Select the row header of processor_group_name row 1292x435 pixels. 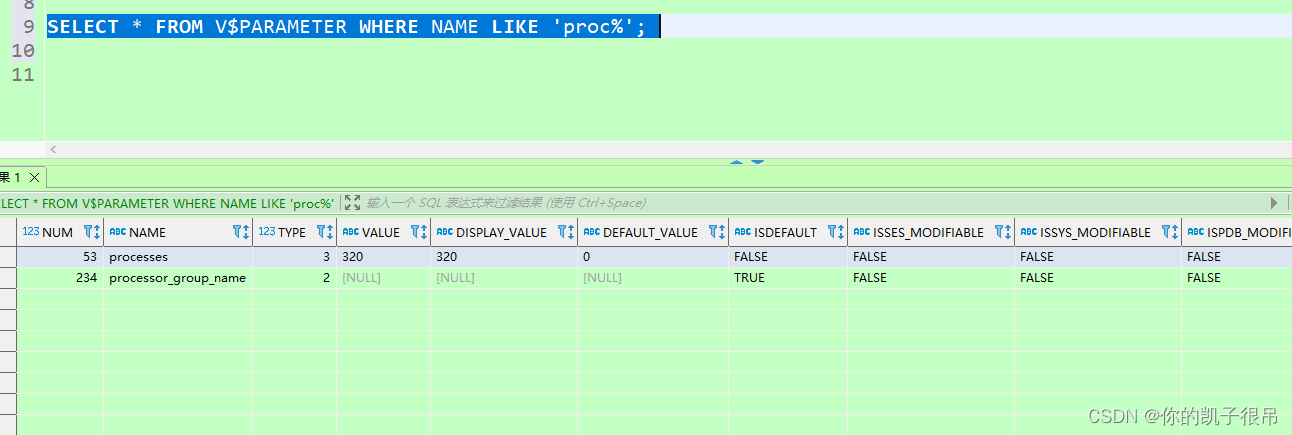click(x=8, y=278)
